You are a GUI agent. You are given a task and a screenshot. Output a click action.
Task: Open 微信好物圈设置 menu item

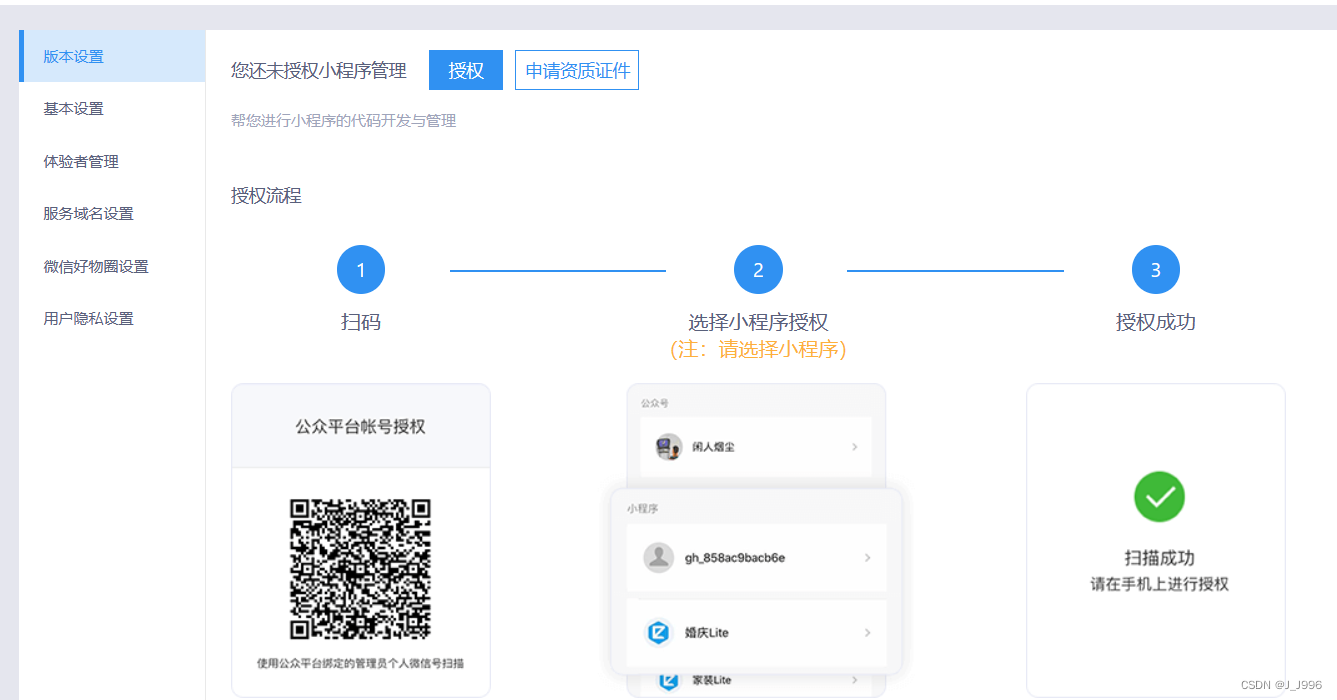[112, 266]
